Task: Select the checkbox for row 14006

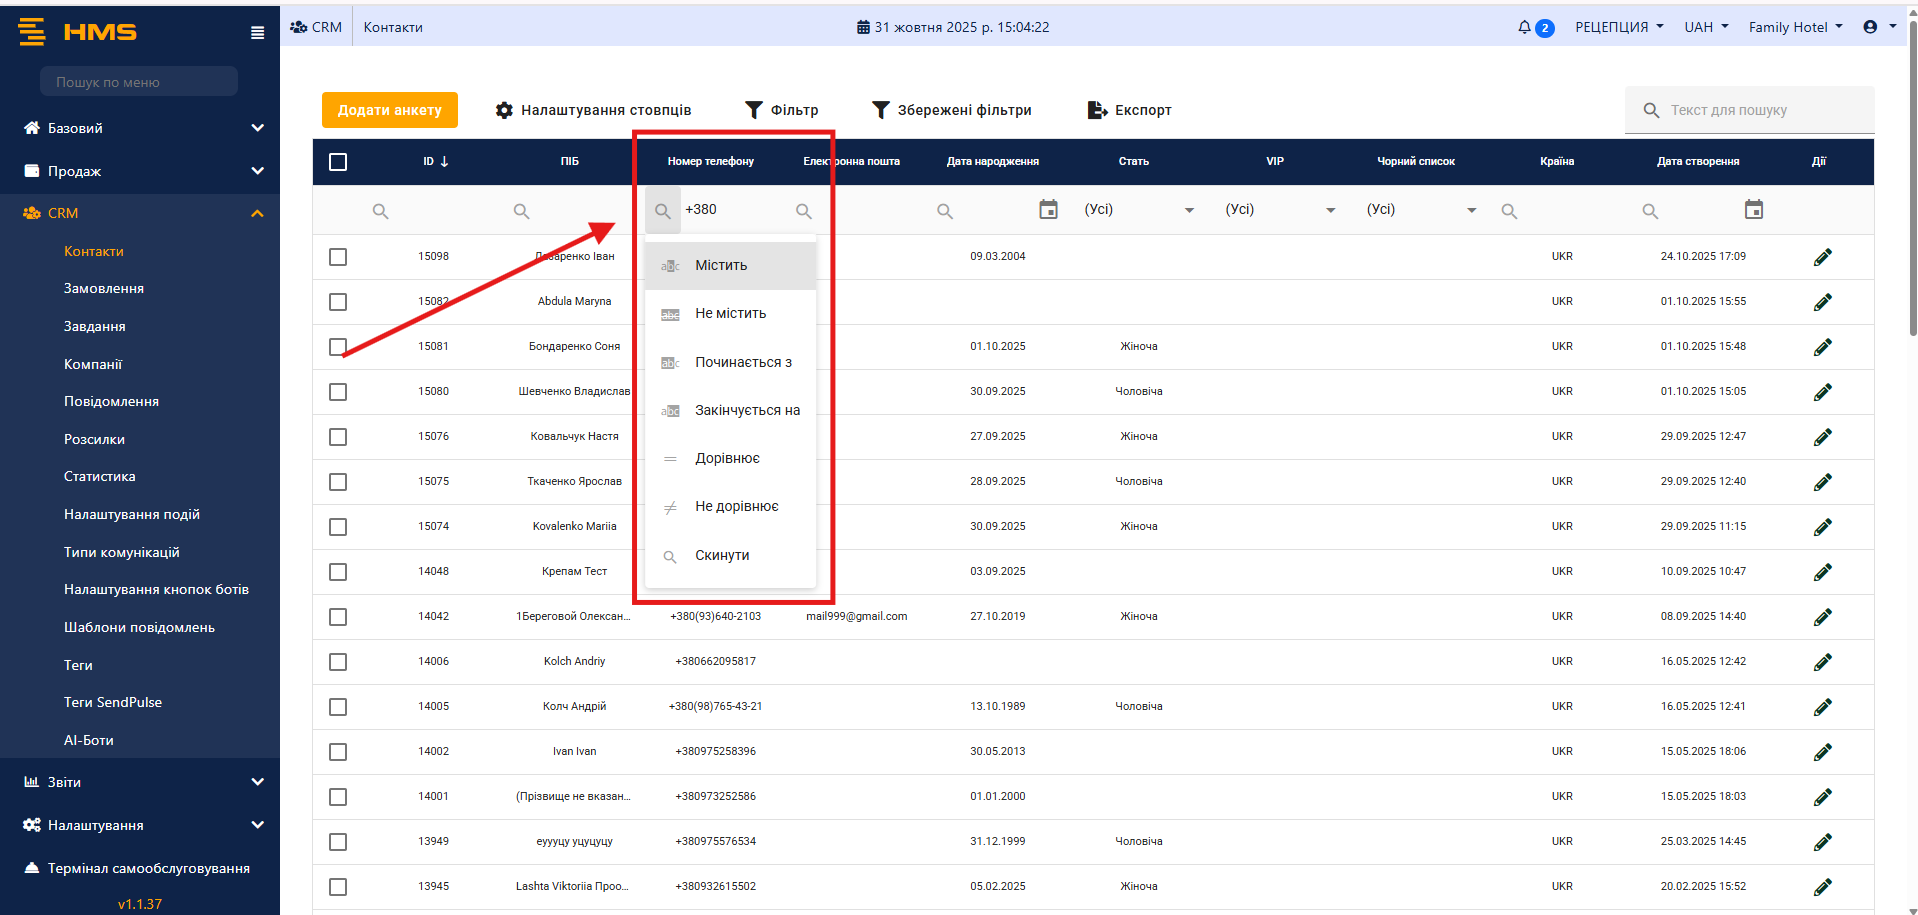Action: coord(338,662)
